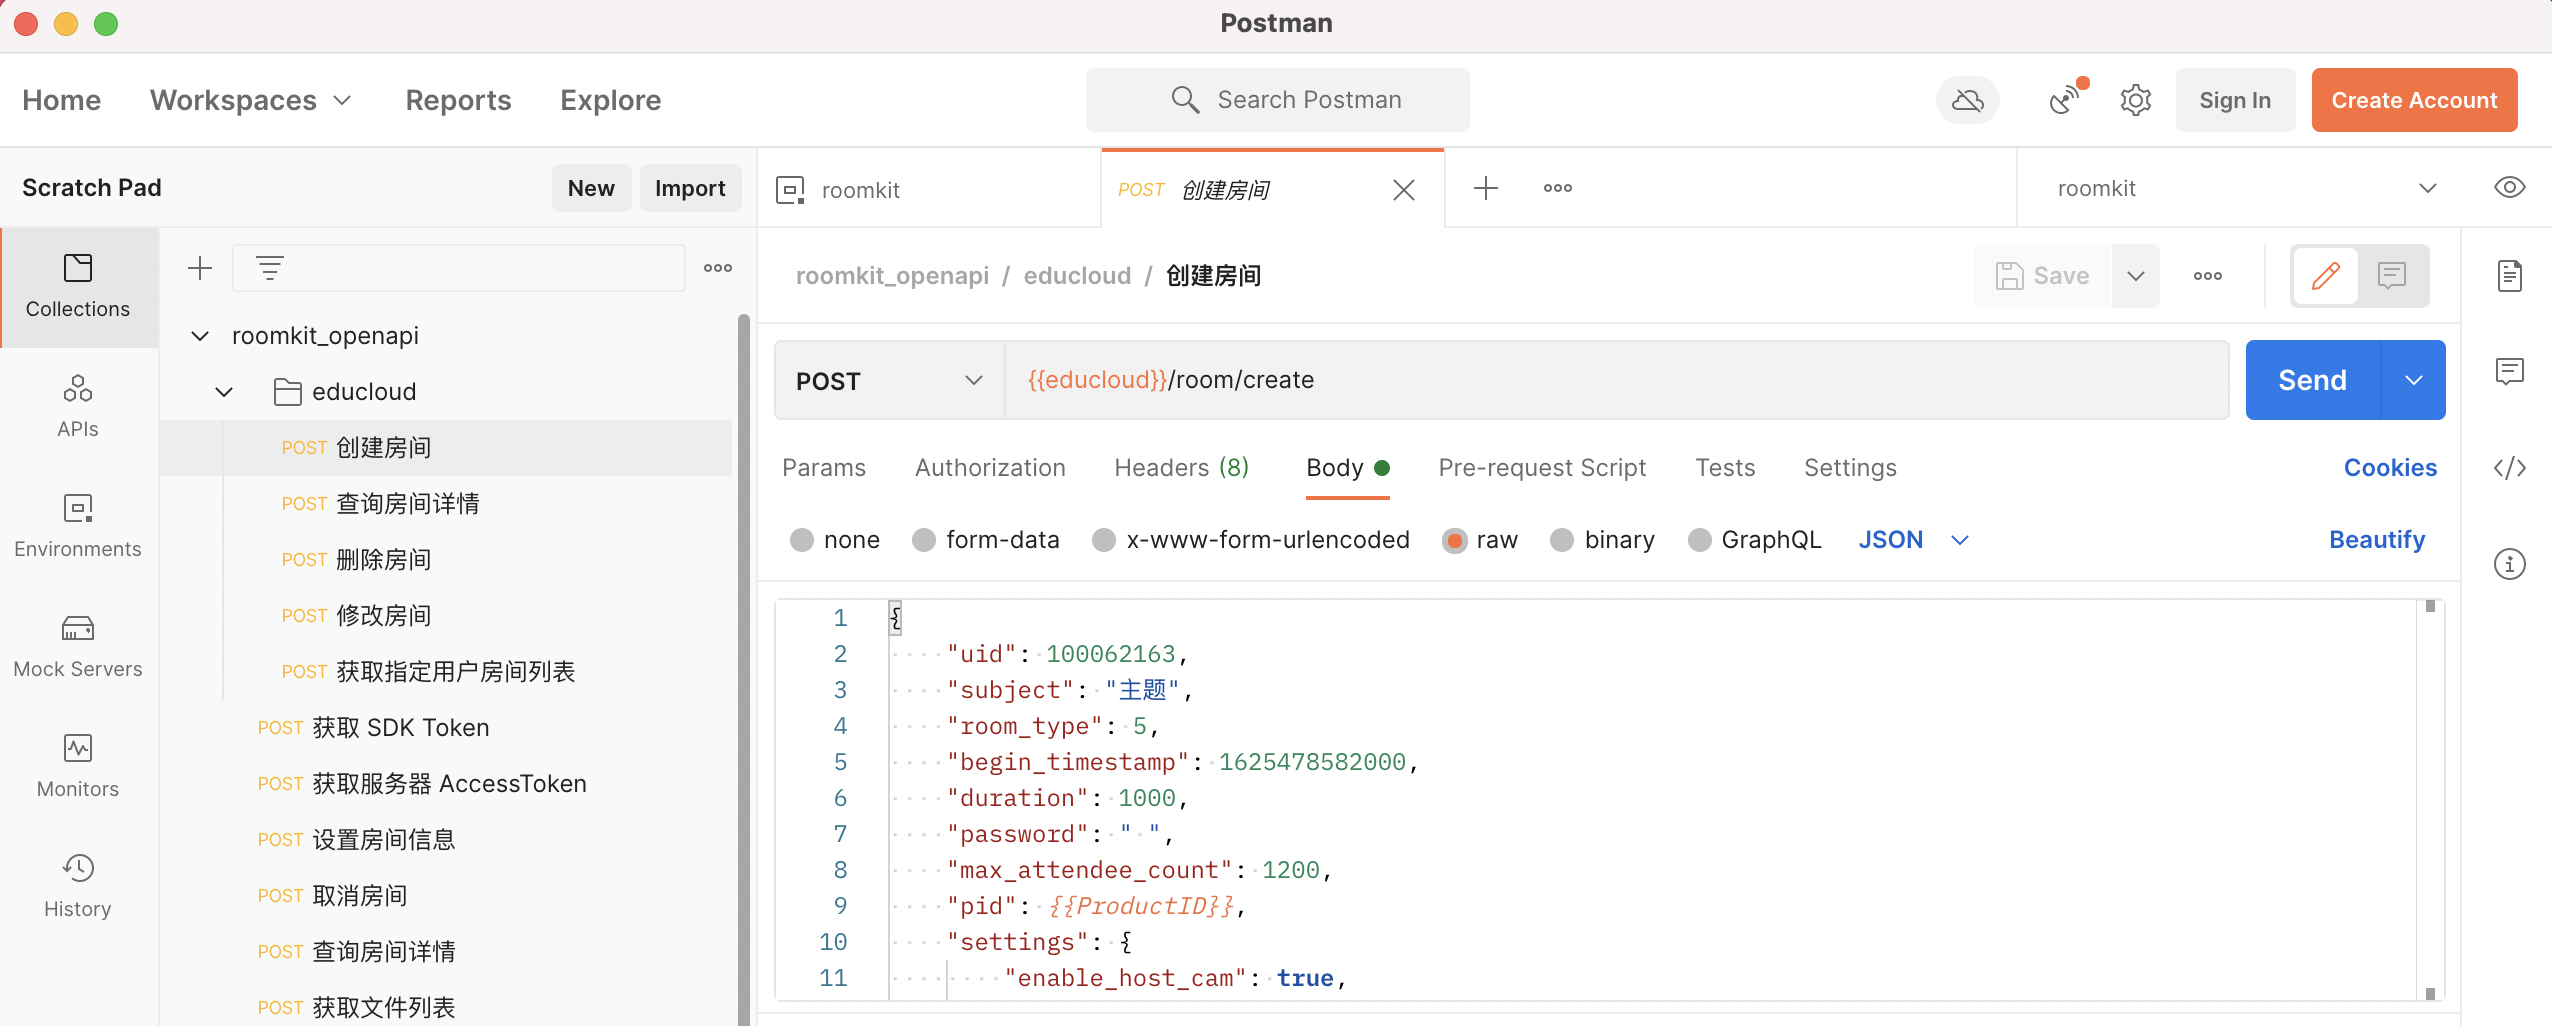Select the form-data body type
Screen dimensions: 2552x1026
point(985,539)
